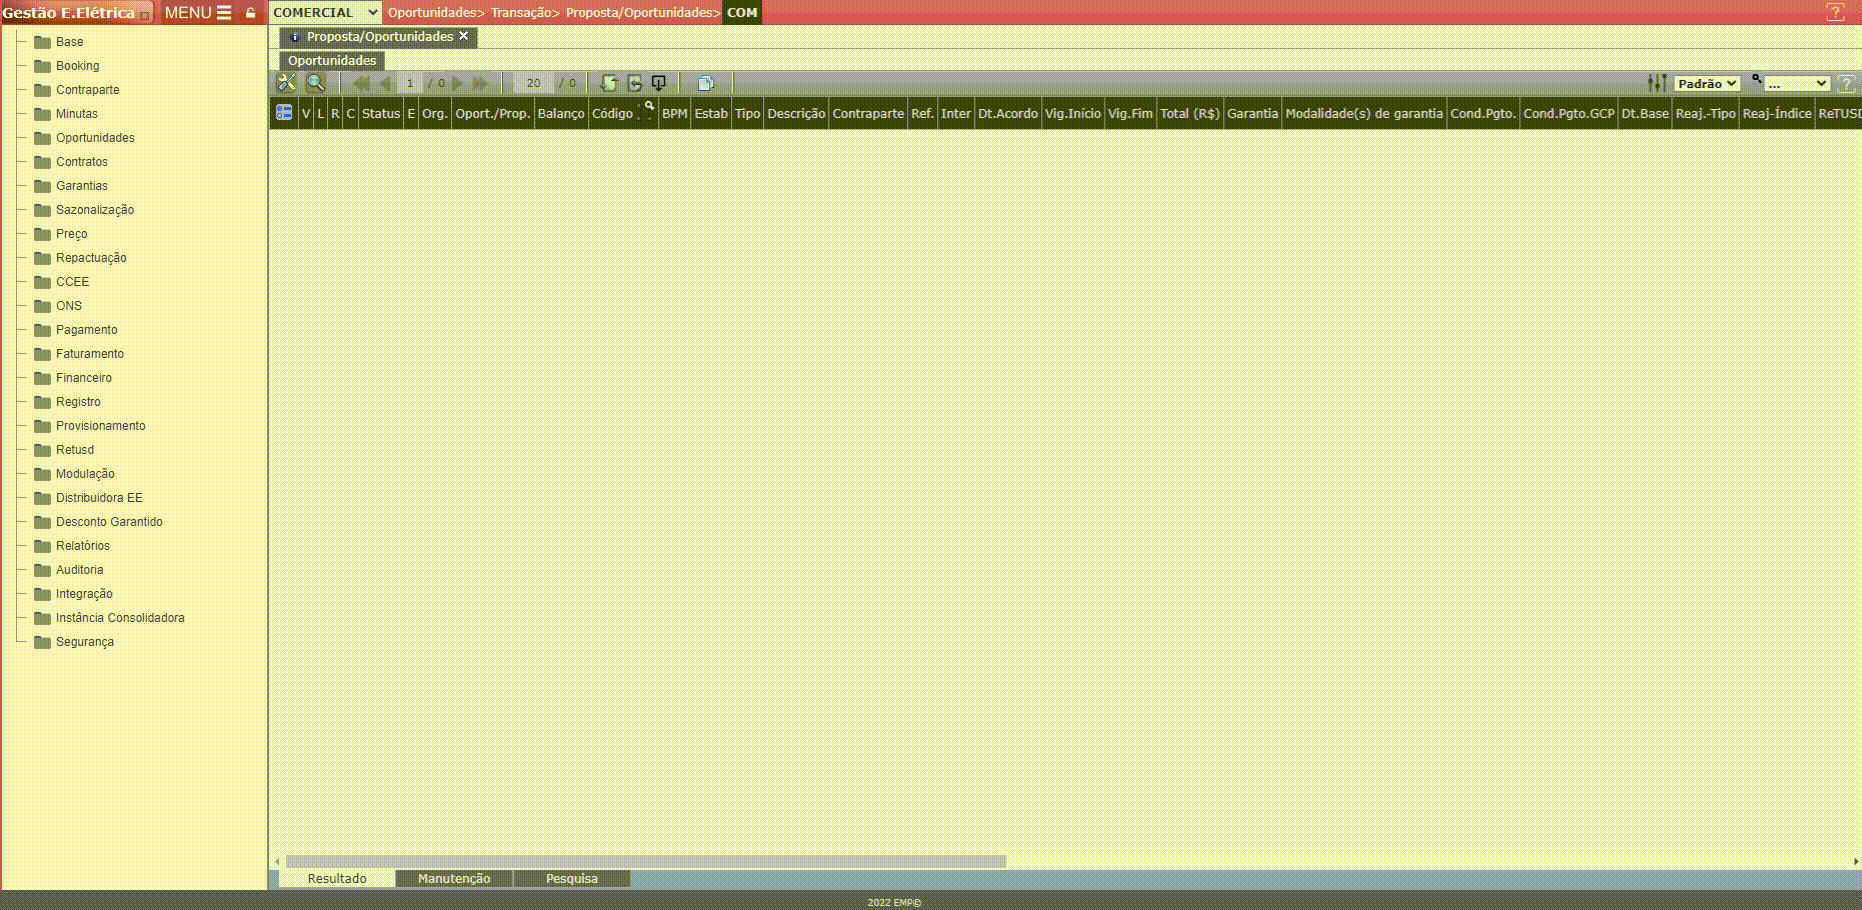Open the column settings sliders icon

[x=1656, y=83]
